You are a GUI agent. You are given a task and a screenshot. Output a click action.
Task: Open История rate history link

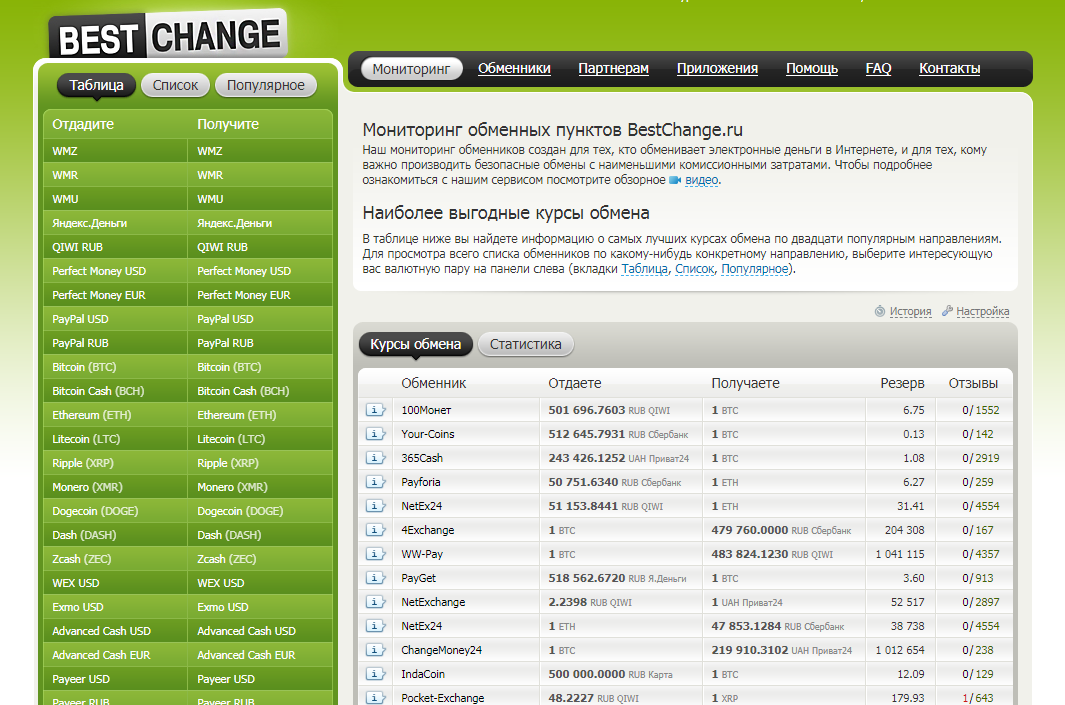(x=910, y=311)
